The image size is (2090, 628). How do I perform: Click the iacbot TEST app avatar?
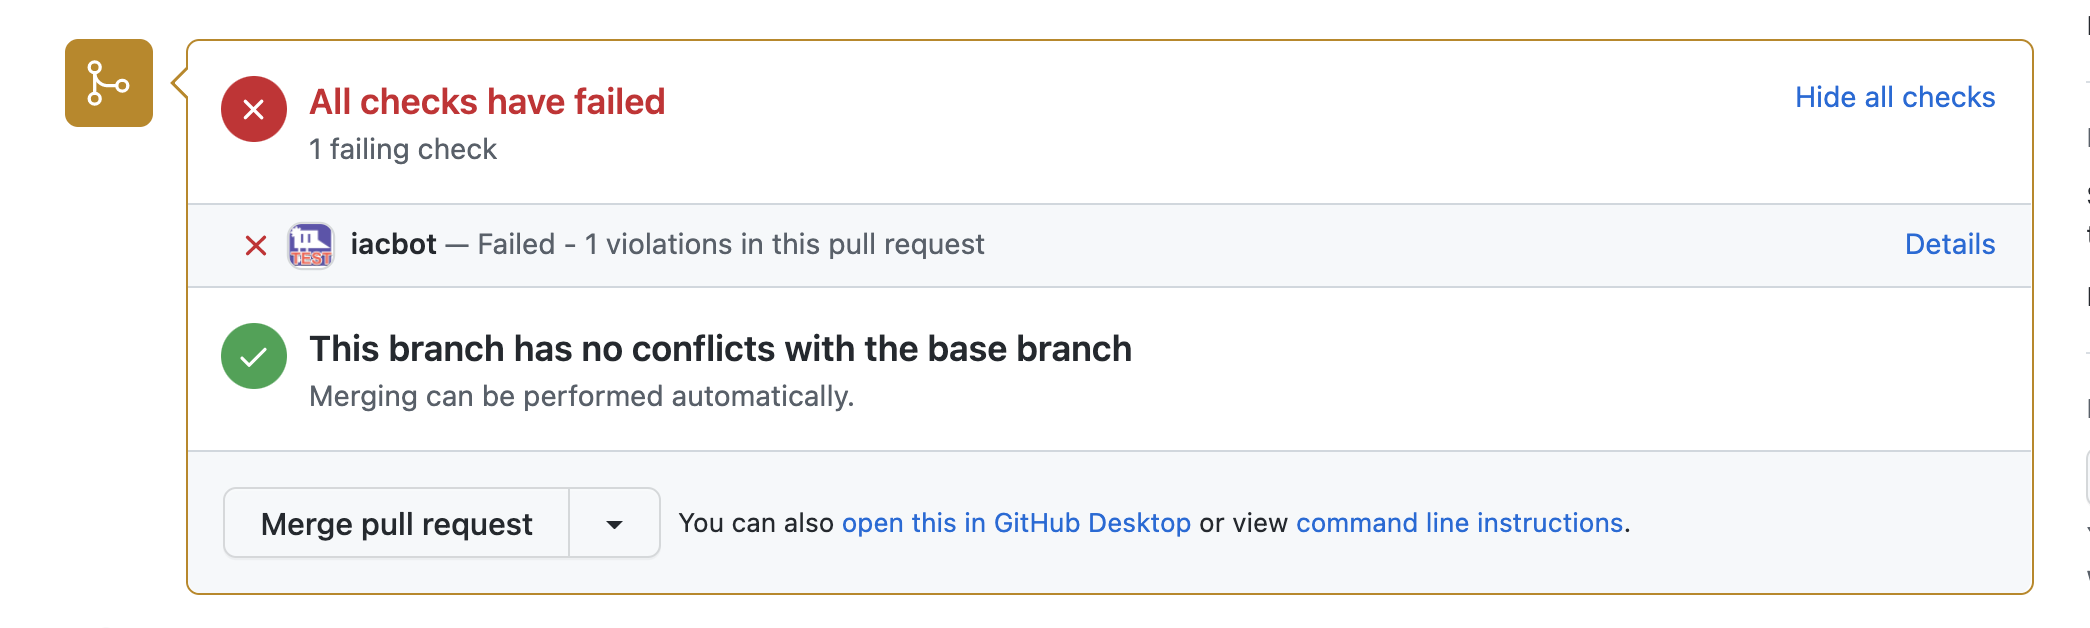311,244
